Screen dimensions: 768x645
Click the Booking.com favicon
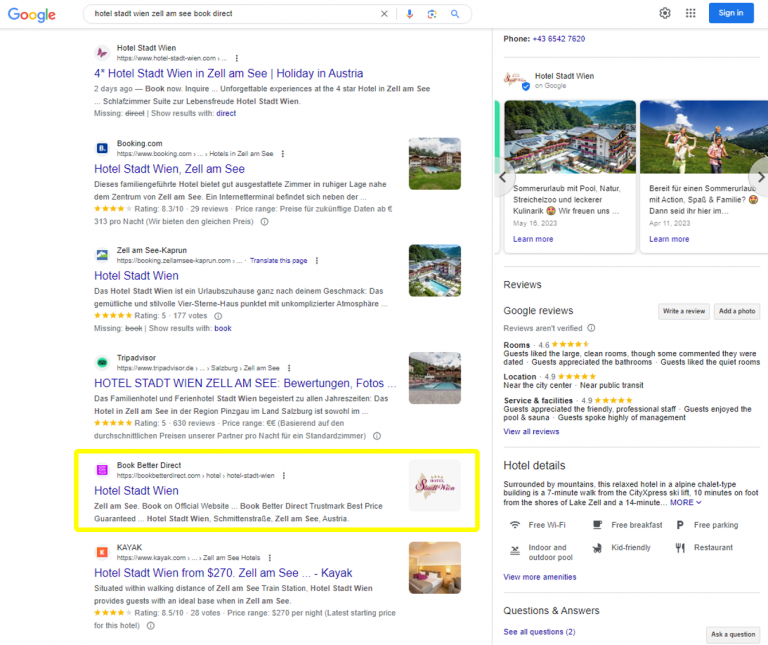pyautogui.click(x=102, y=148)
